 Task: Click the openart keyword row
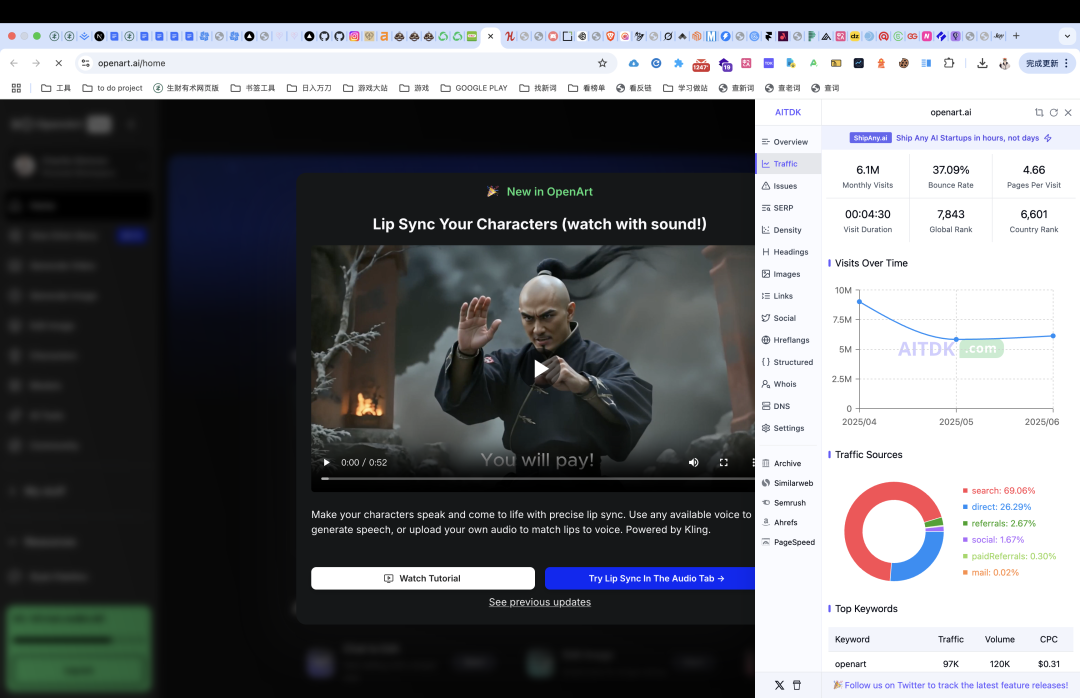coord(951,664)
